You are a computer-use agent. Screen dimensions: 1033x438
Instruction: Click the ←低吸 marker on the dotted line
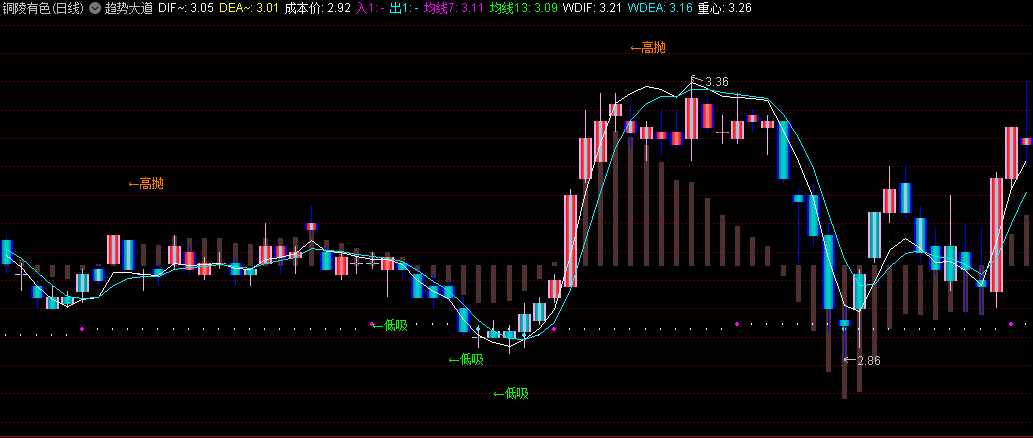click(390, 325)
